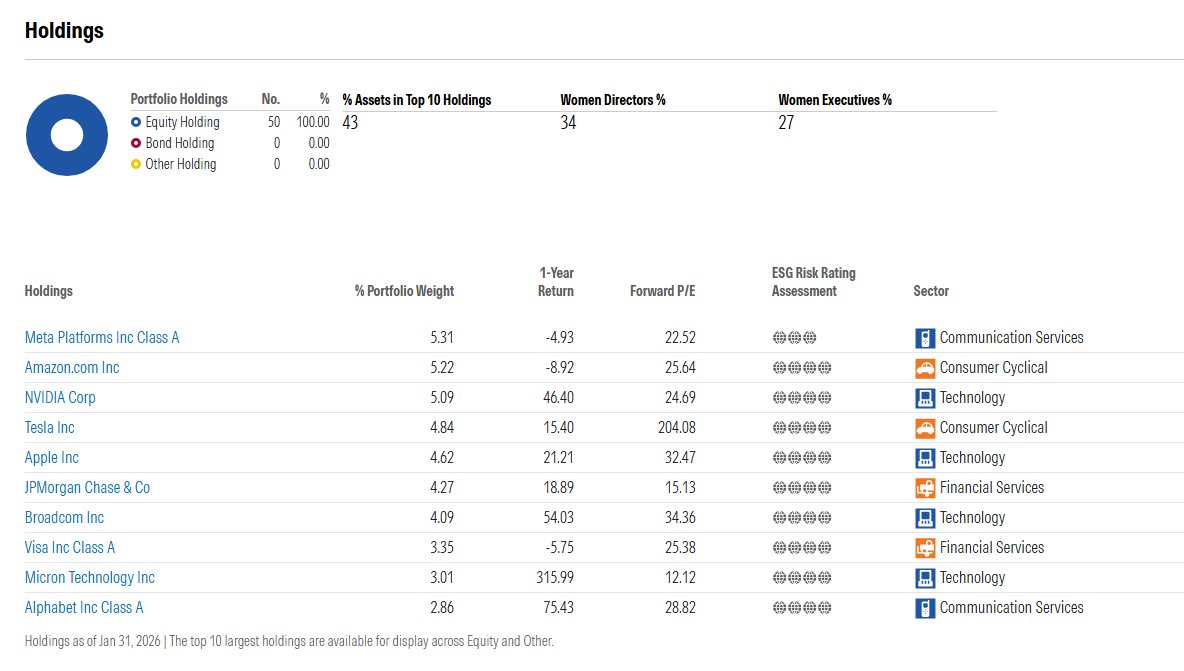Viewport: 1184px width, 671px height.
Task: Click ESG globe rating icons for Broadcom Inc
Action: 802,518
